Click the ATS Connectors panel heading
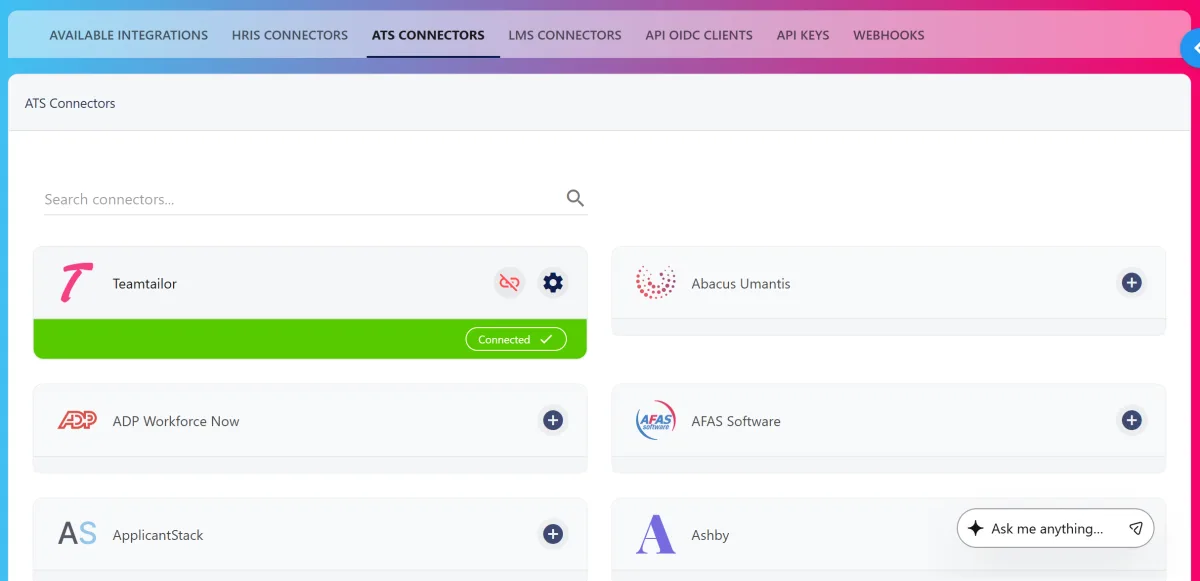The height and width of the screenshot is (581, 1200). (x=70, y=103)
